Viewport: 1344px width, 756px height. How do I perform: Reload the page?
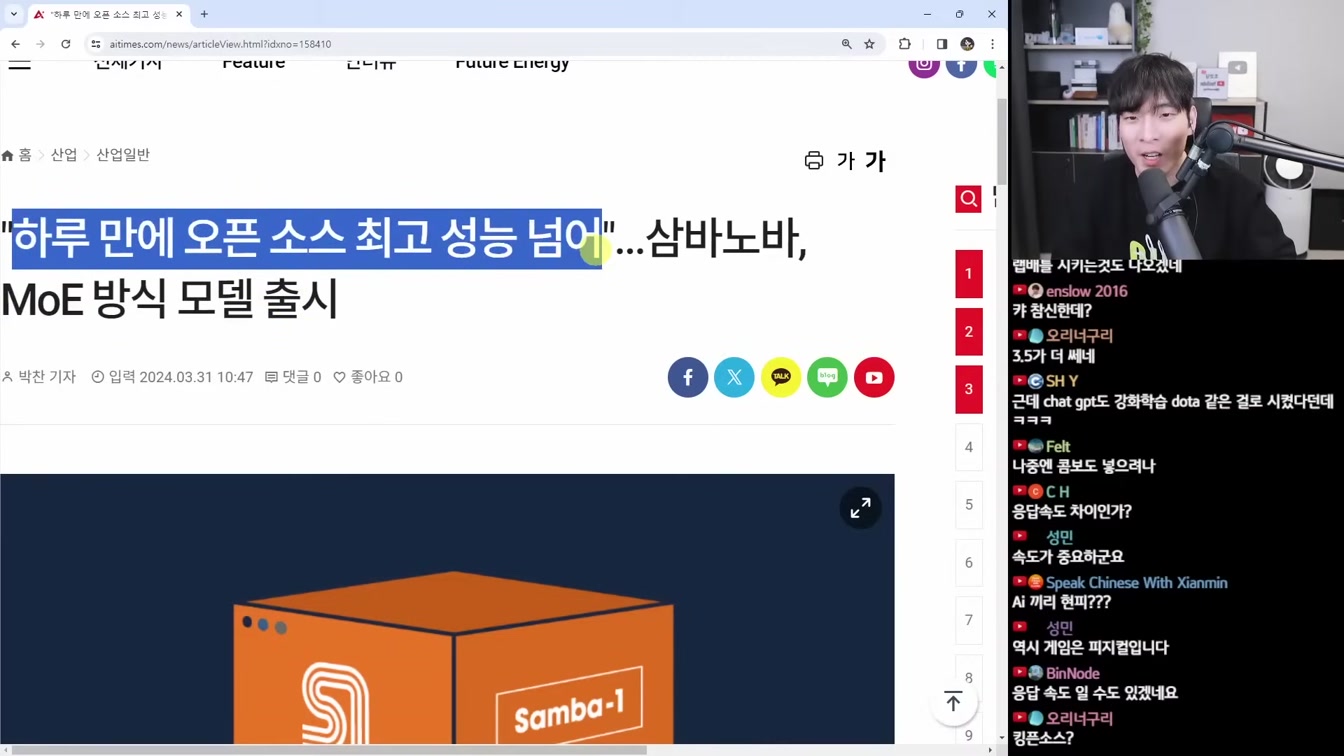[x=66, y=44]
